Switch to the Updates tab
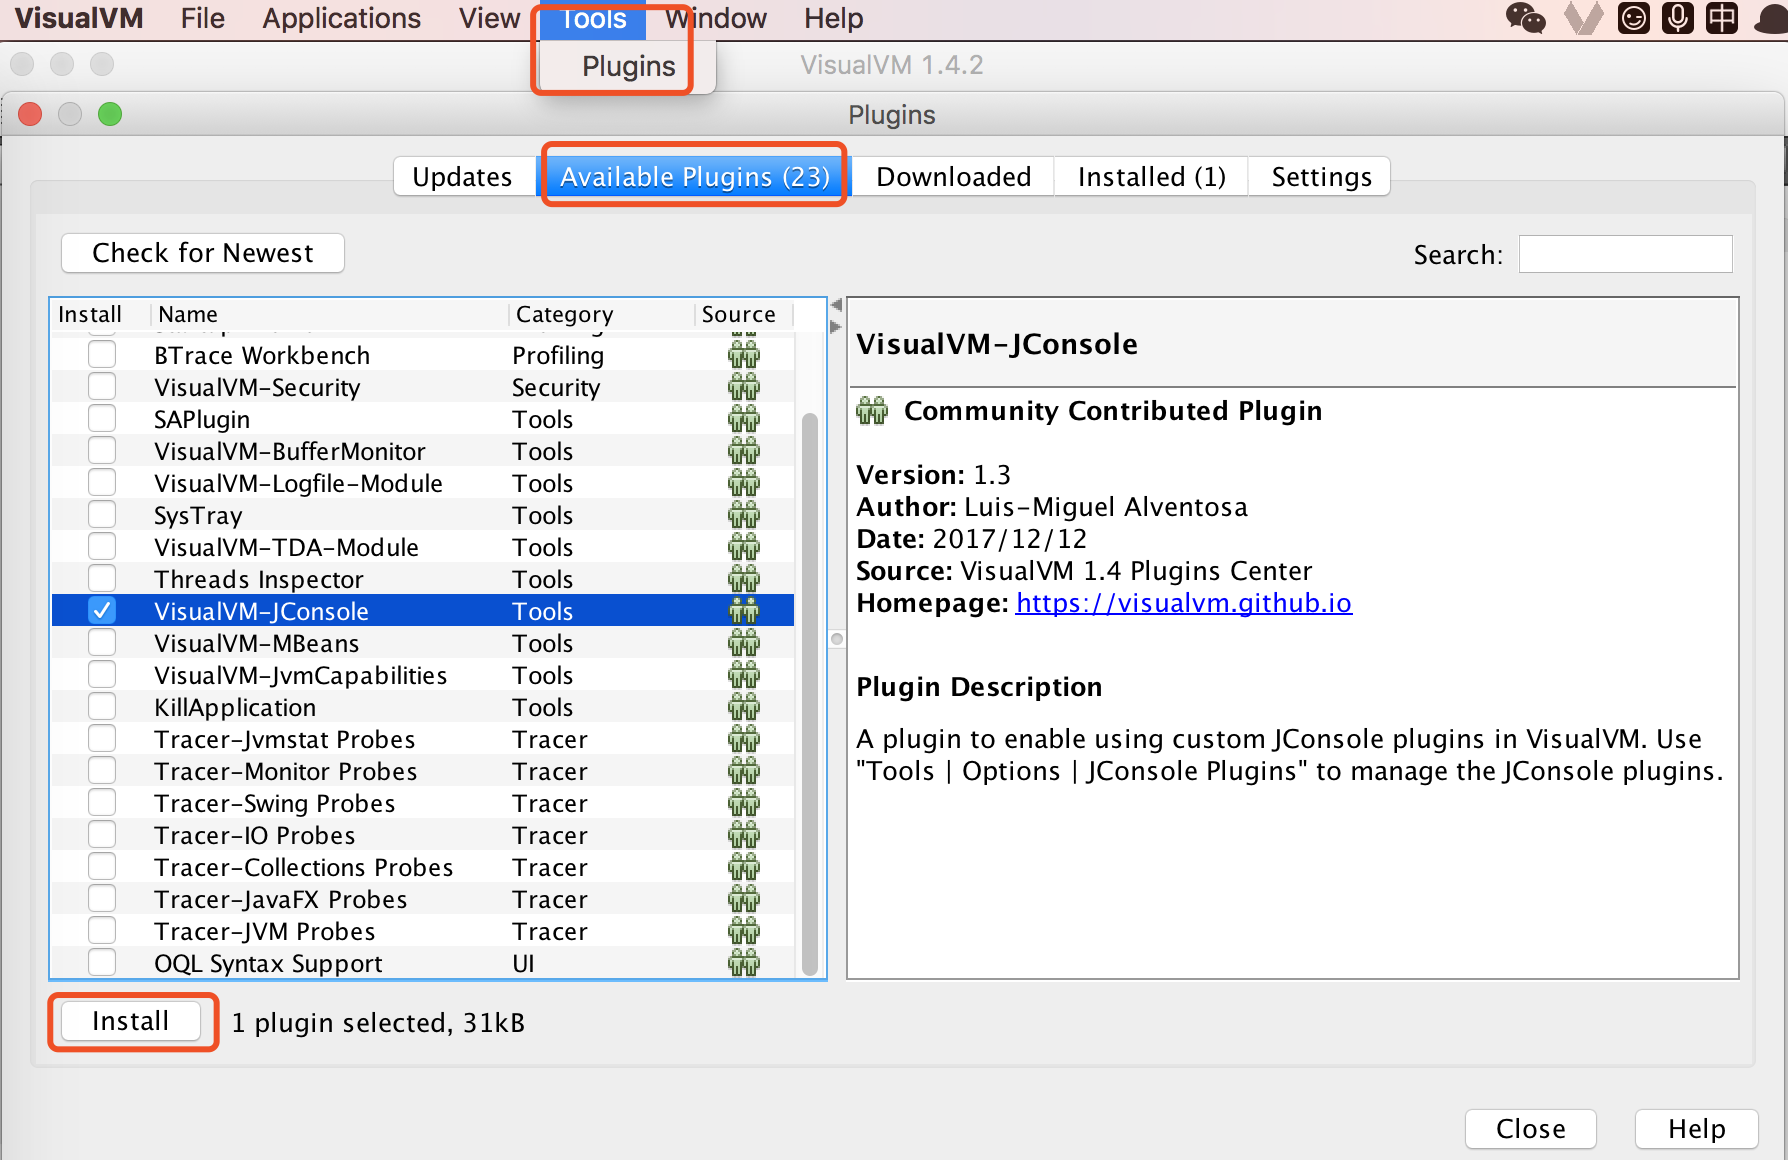The image size is (1788, 1160). click(x=463, y=177)
